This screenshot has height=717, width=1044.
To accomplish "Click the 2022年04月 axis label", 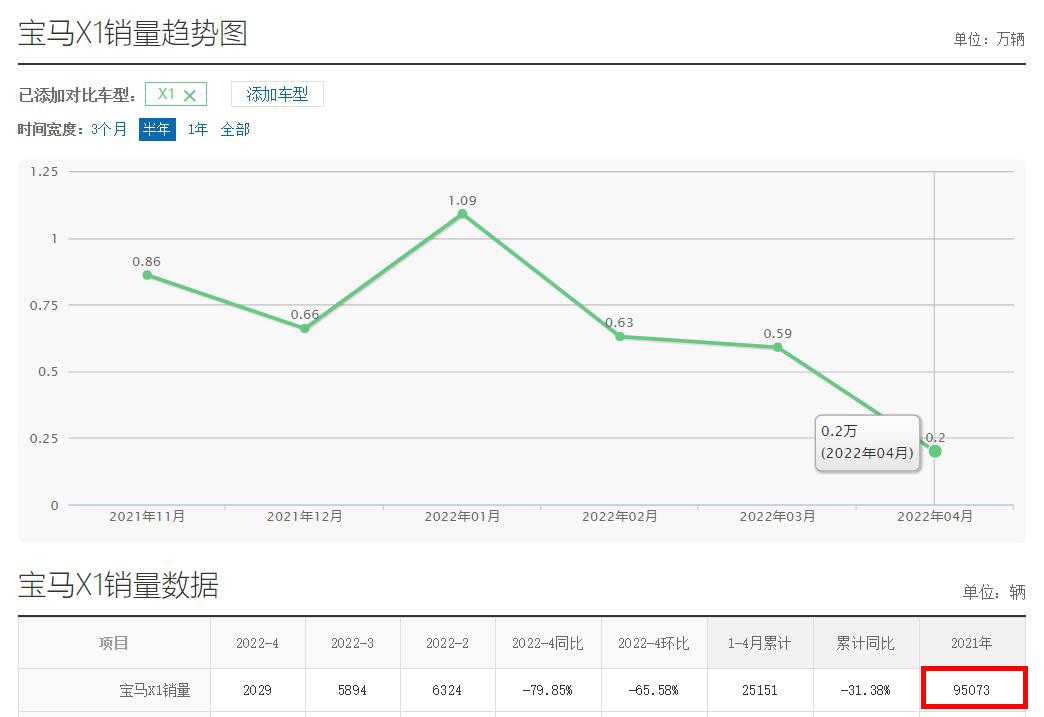I will (x=935, y=517).
